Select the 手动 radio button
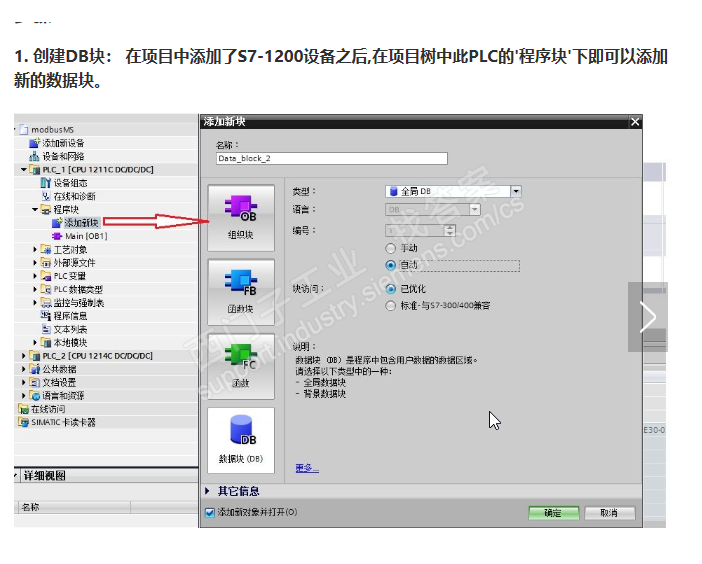Image resolution: width=702 pixels, height=564 pixels. coord(391,248)
